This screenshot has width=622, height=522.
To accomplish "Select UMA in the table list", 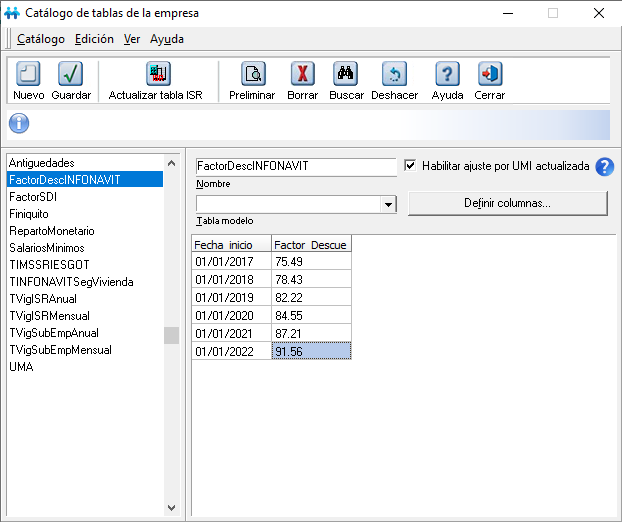I will [85, 367].
